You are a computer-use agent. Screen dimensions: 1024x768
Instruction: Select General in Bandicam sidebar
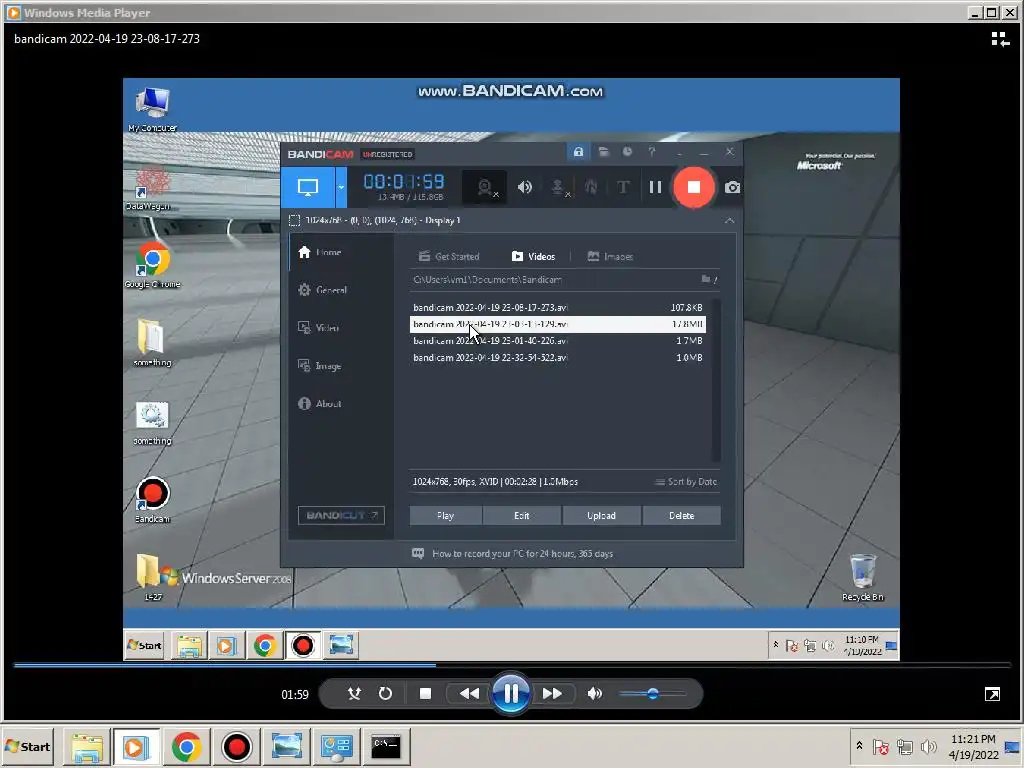(x=322, y=290)
